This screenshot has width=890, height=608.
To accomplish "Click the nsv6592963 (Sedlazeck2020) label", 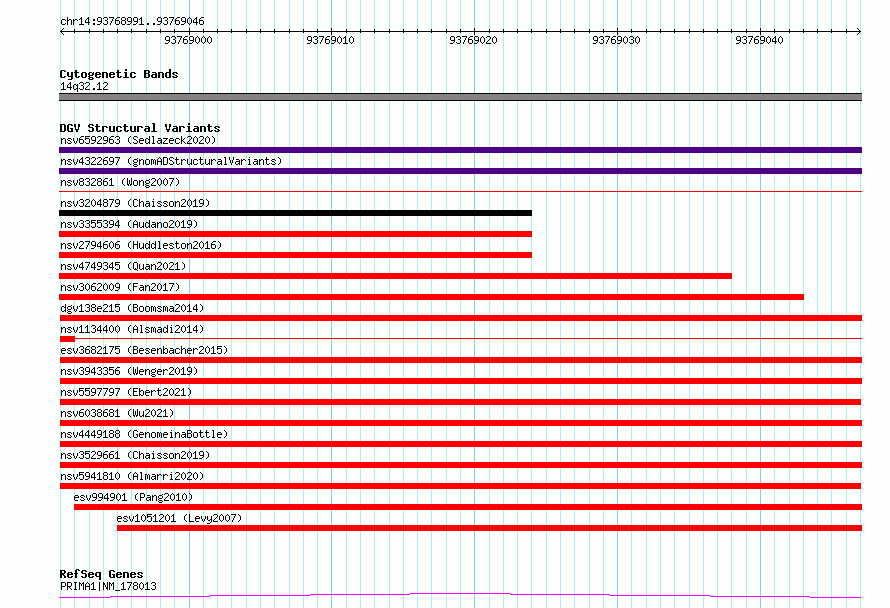I will pyautogui.click(x=138, y=140).
